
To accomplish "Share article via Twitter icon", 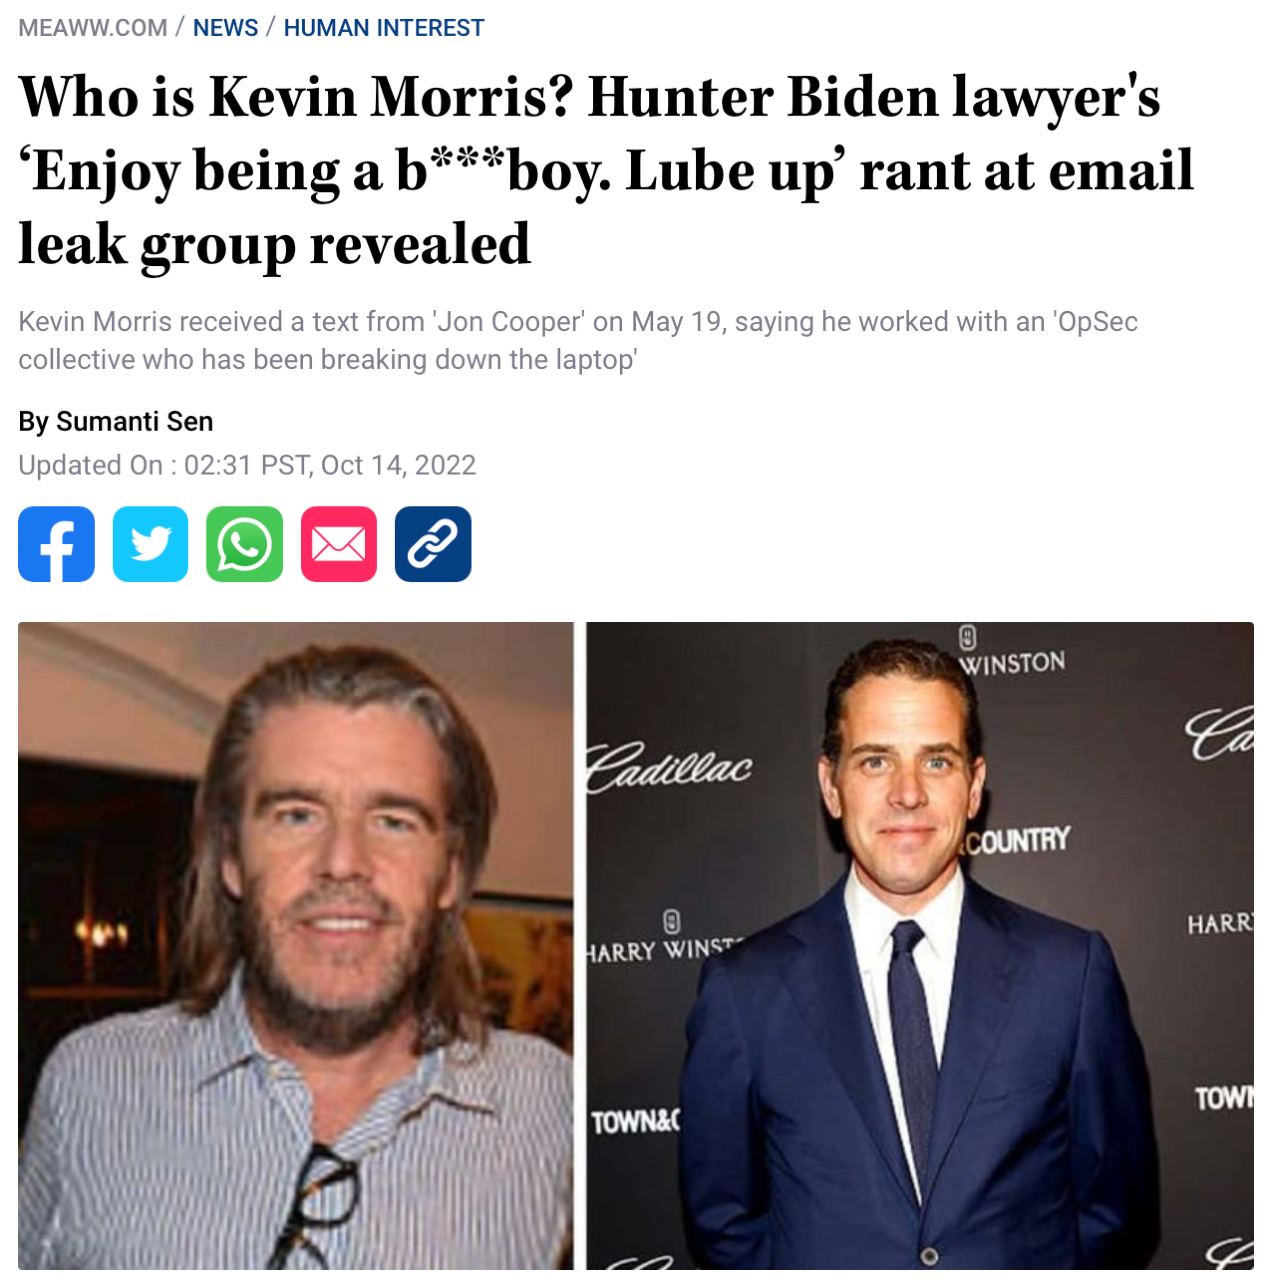I will tap(150, 544).
